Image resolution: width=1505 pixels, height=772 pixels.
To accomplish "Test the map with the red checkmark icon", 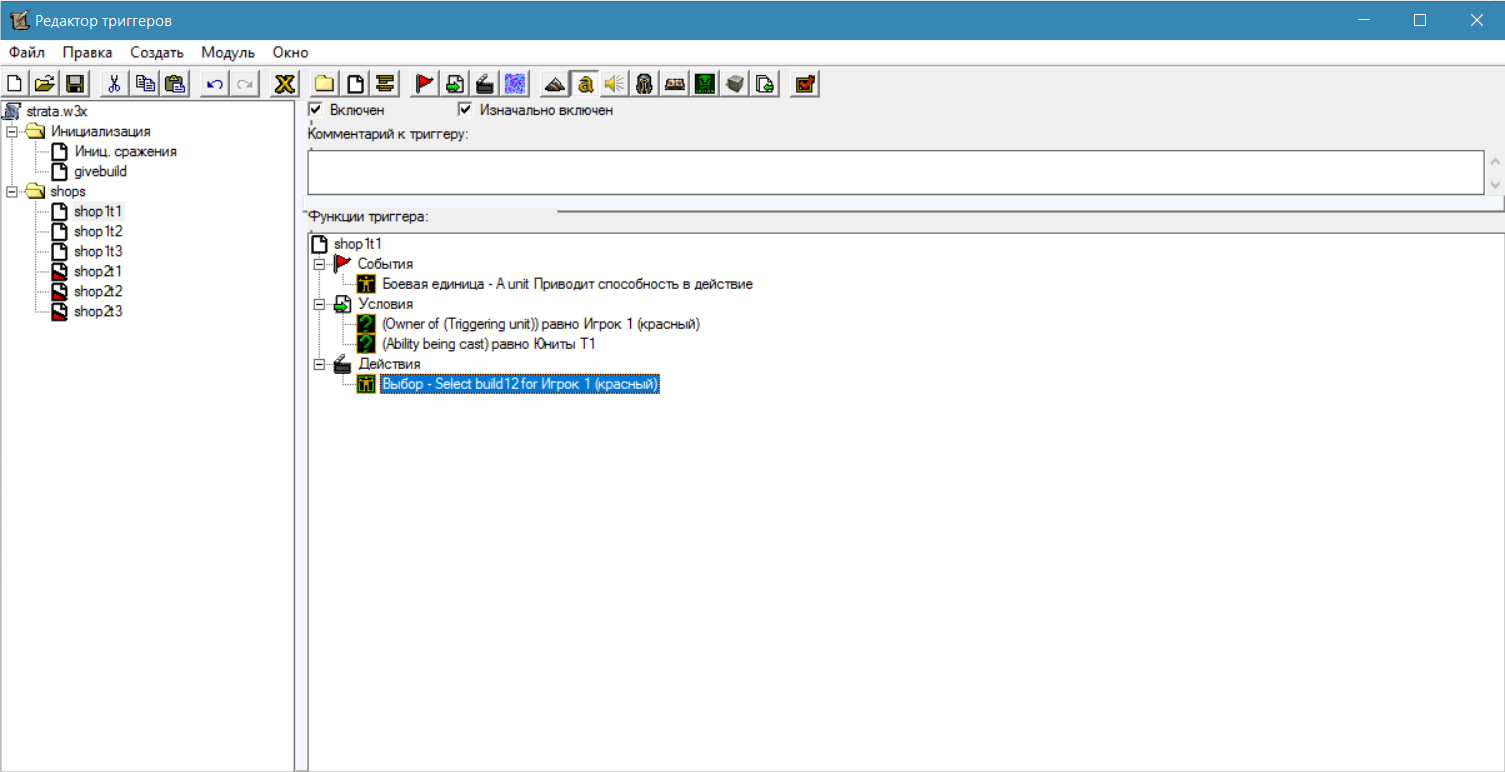I will 805,84.
